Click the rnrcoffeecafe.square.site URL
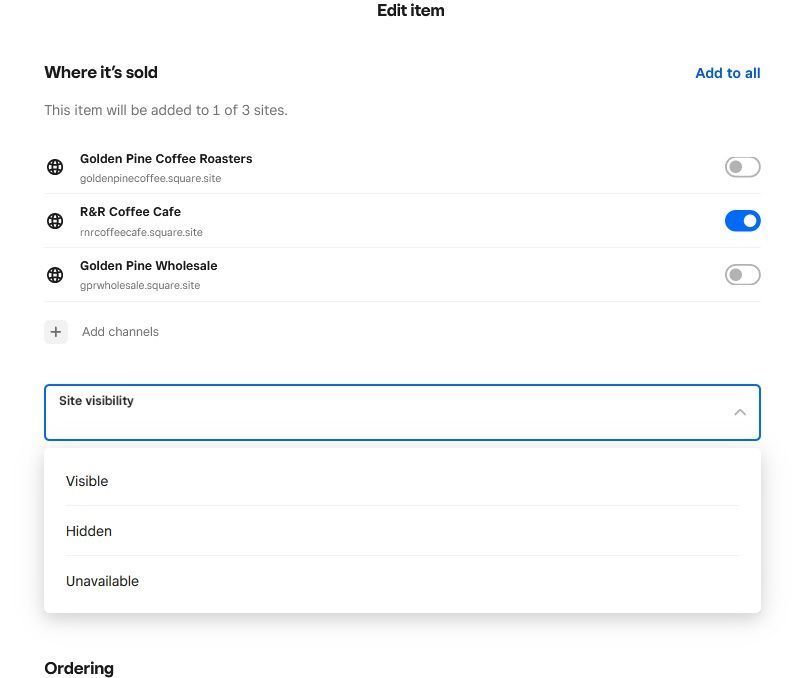 tap(141, 233)
